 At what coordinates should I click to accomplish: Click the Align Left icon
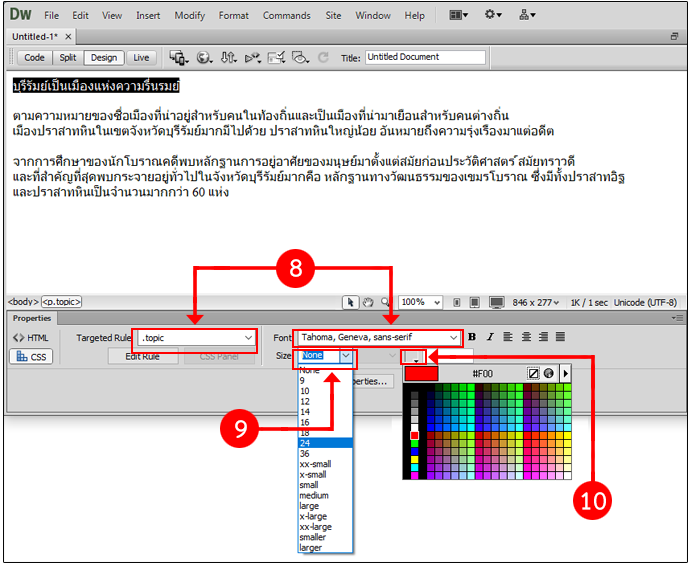pos(507,337)
